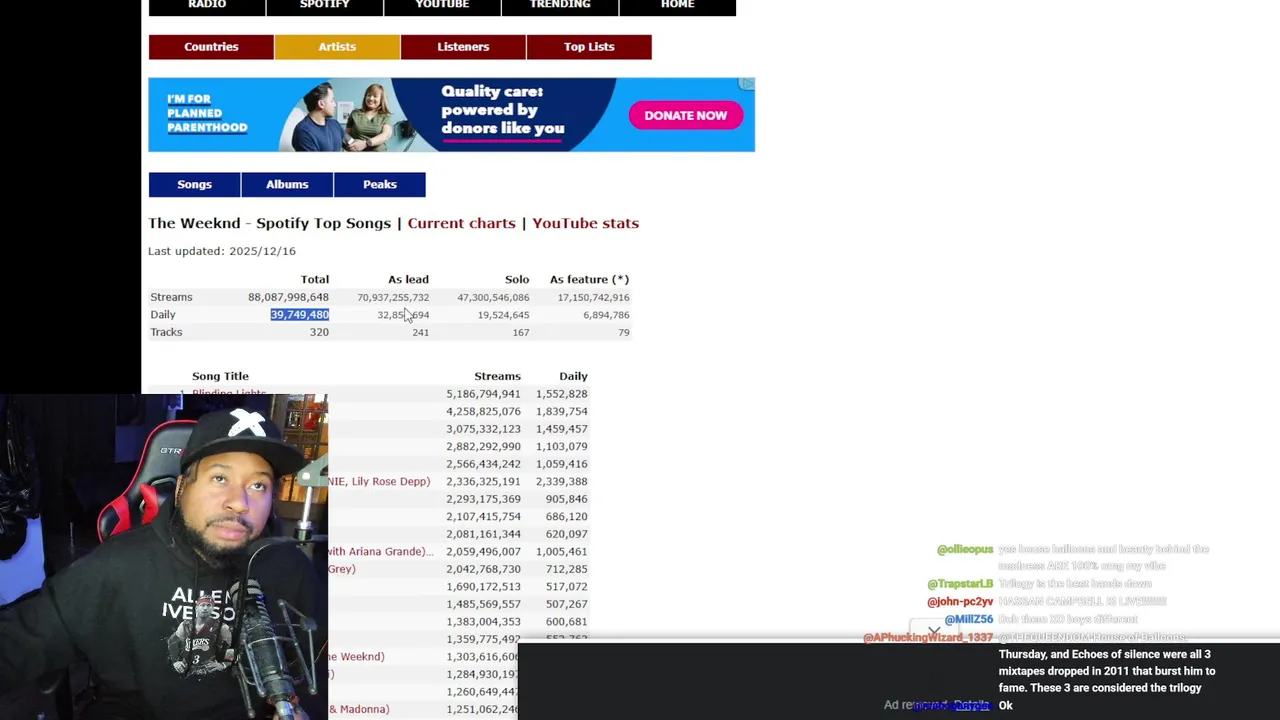Click the 'Streams' column header of the song table
Image resolution: width=1280 pixels, height=720 pixels.
497,376
